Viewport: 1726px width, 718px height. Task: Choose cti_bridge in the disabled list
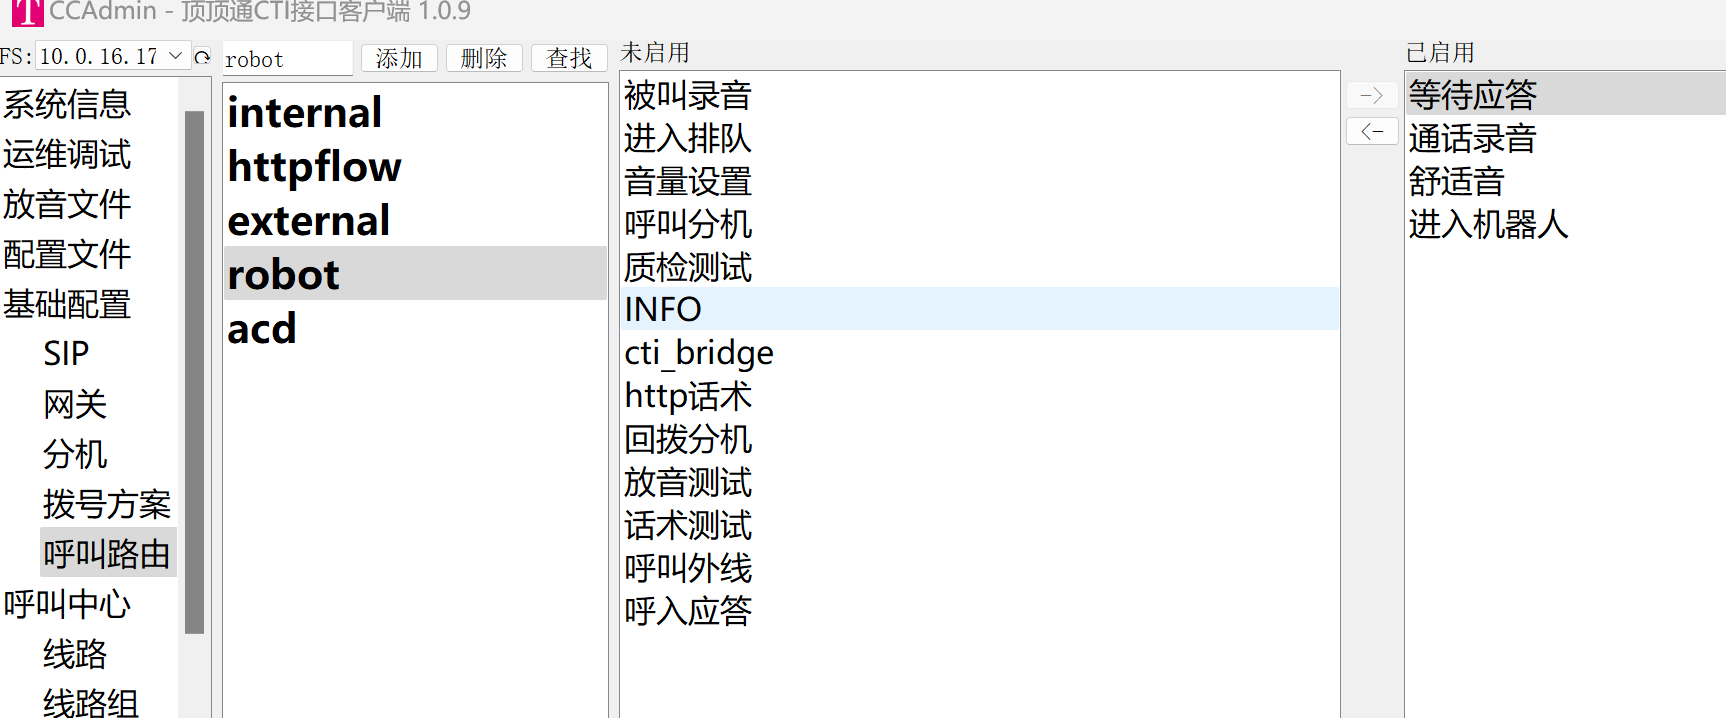point(980,352)
